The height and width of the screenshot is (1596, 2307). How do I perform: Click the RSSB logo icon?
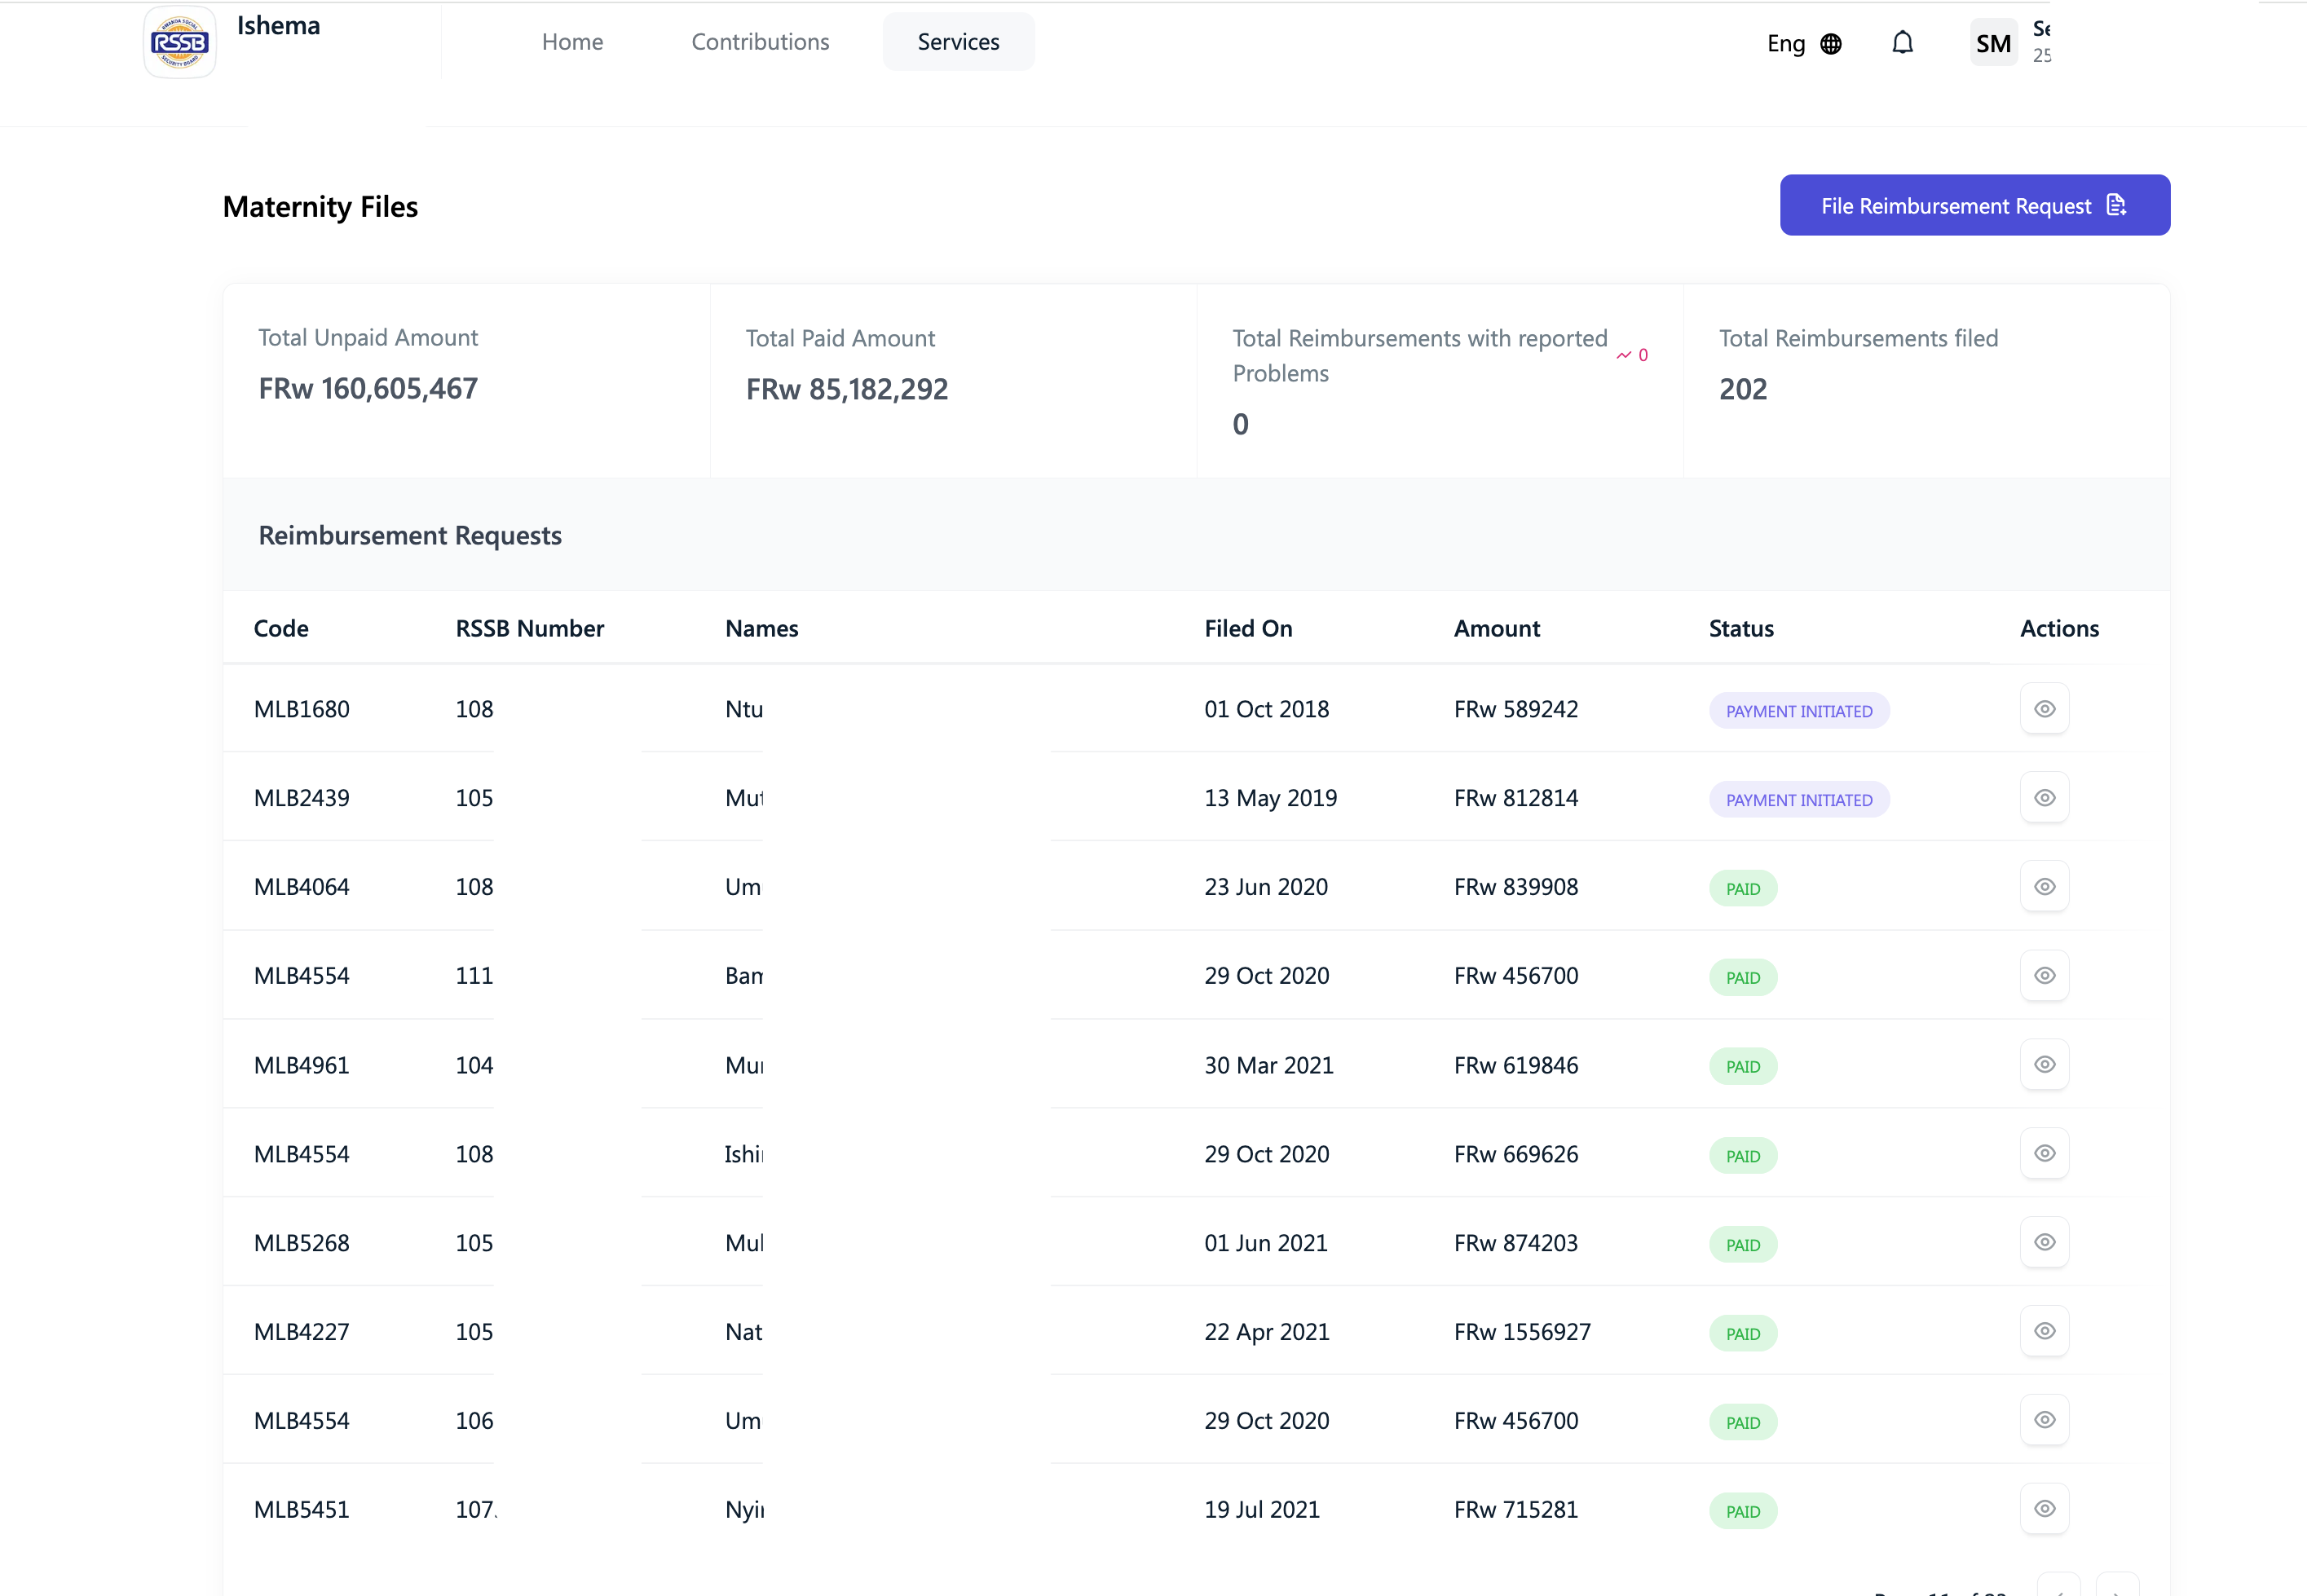click(x=180, y=42)
